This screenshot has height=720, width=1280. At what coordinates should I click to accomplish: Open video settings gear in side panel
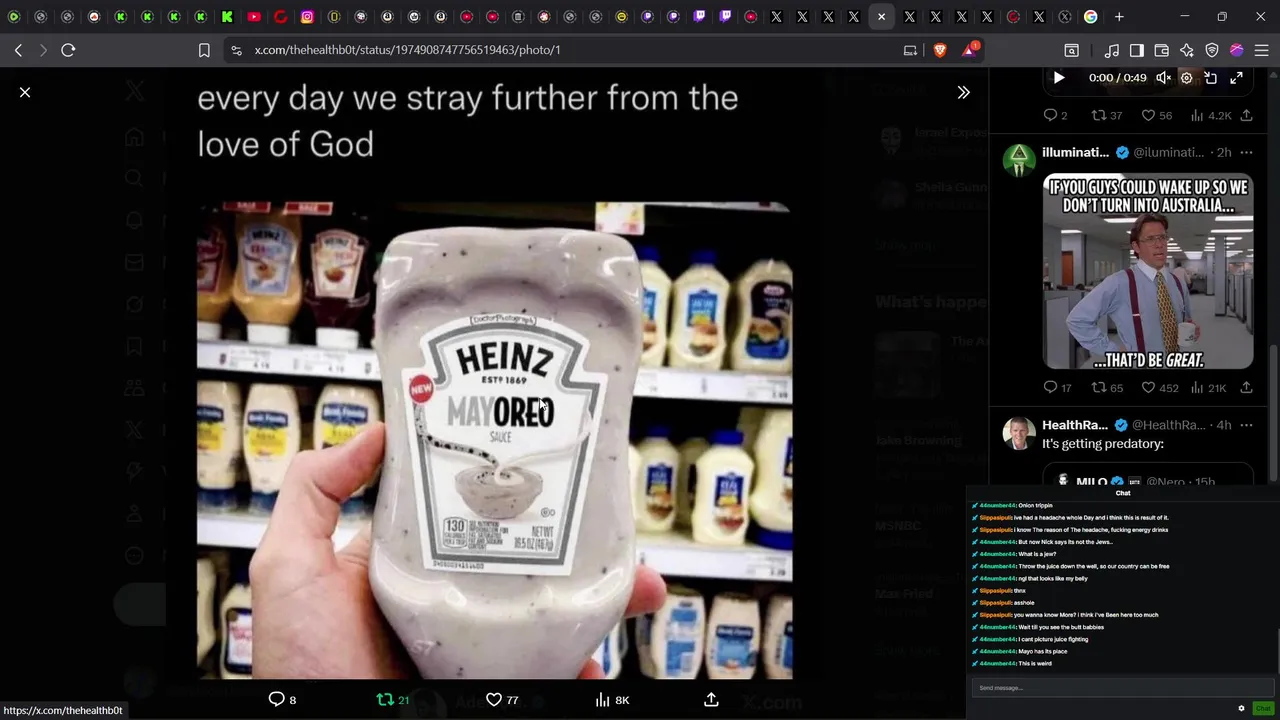pyautogui.click(x=1186, y=77)
